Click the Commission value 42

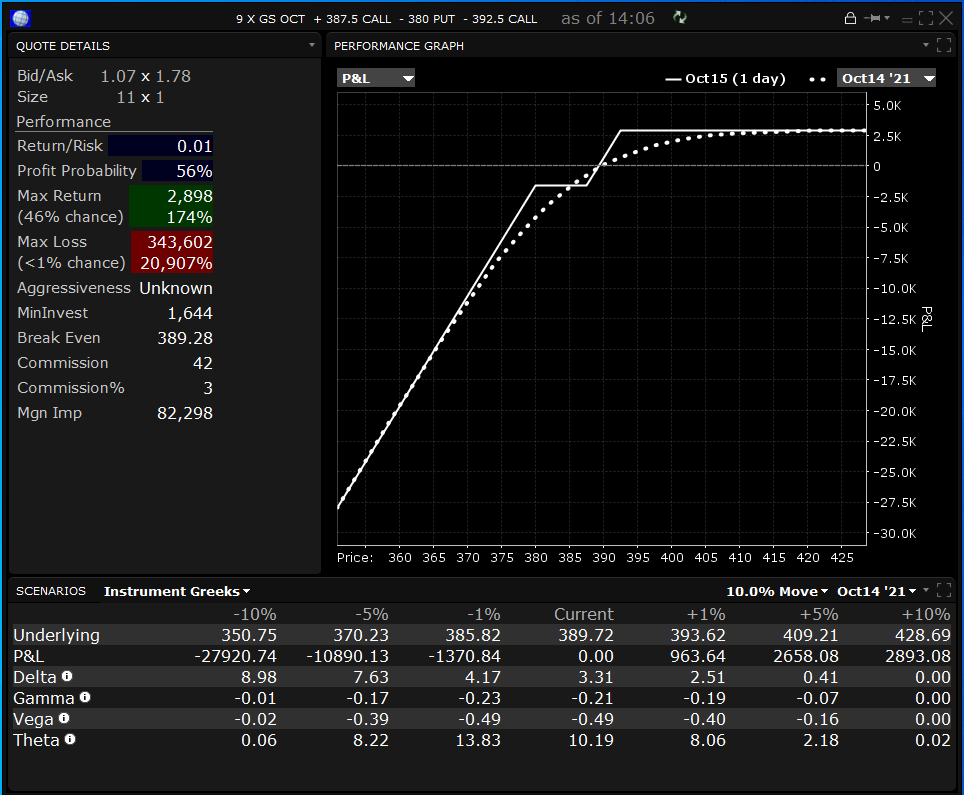click(x=203, y=363)
